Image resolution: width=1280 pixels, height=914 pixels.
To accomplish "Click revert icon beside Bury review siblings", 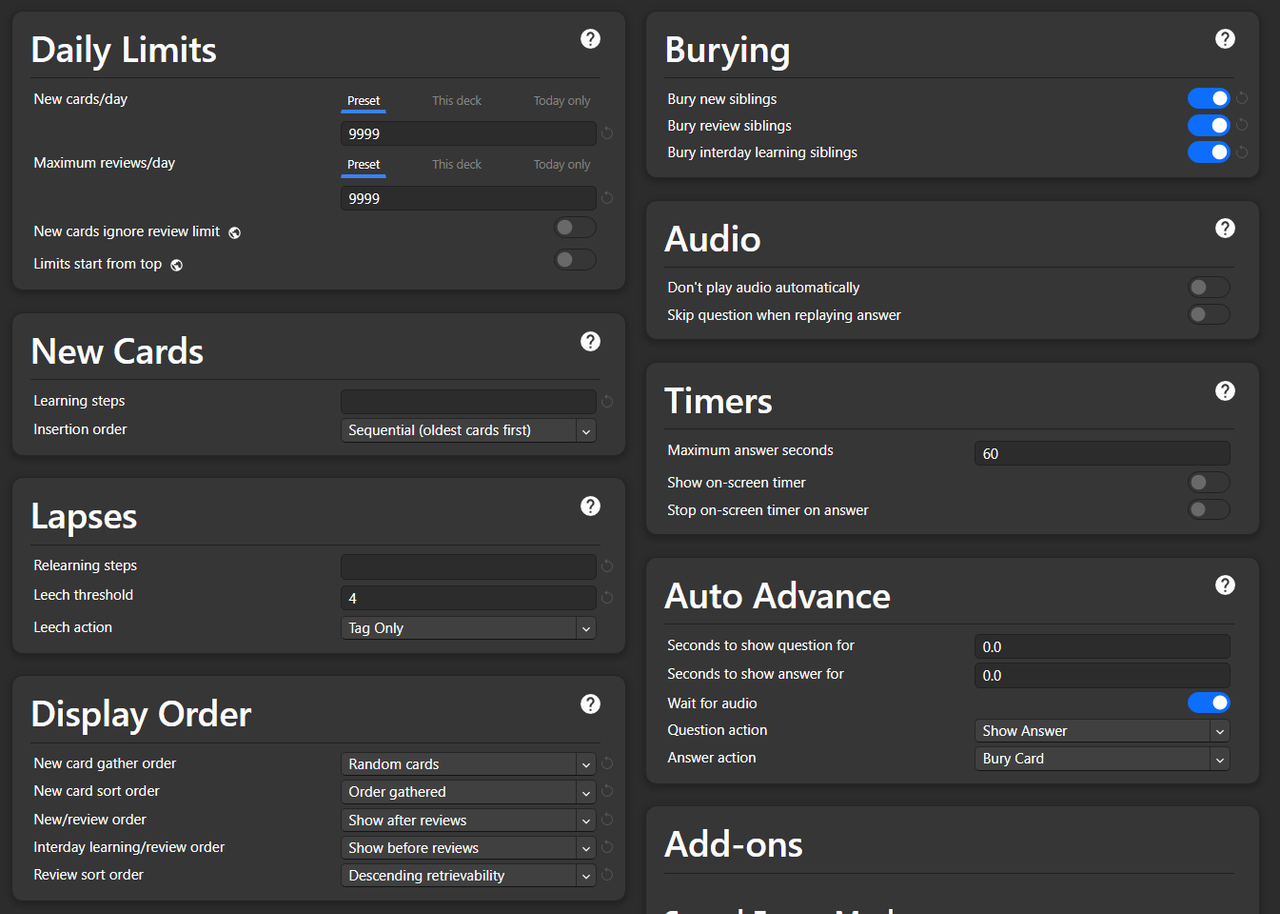I will pos(1242,125).
